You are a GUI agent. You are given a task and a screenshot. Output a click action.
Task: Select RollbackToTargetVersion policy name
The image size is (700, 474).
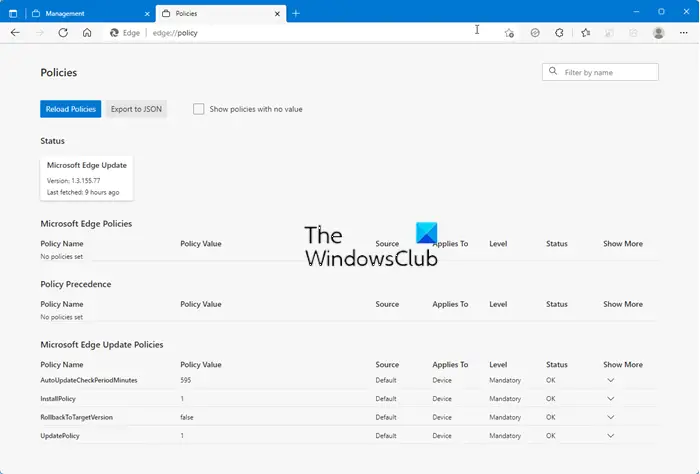click(76, 417)
